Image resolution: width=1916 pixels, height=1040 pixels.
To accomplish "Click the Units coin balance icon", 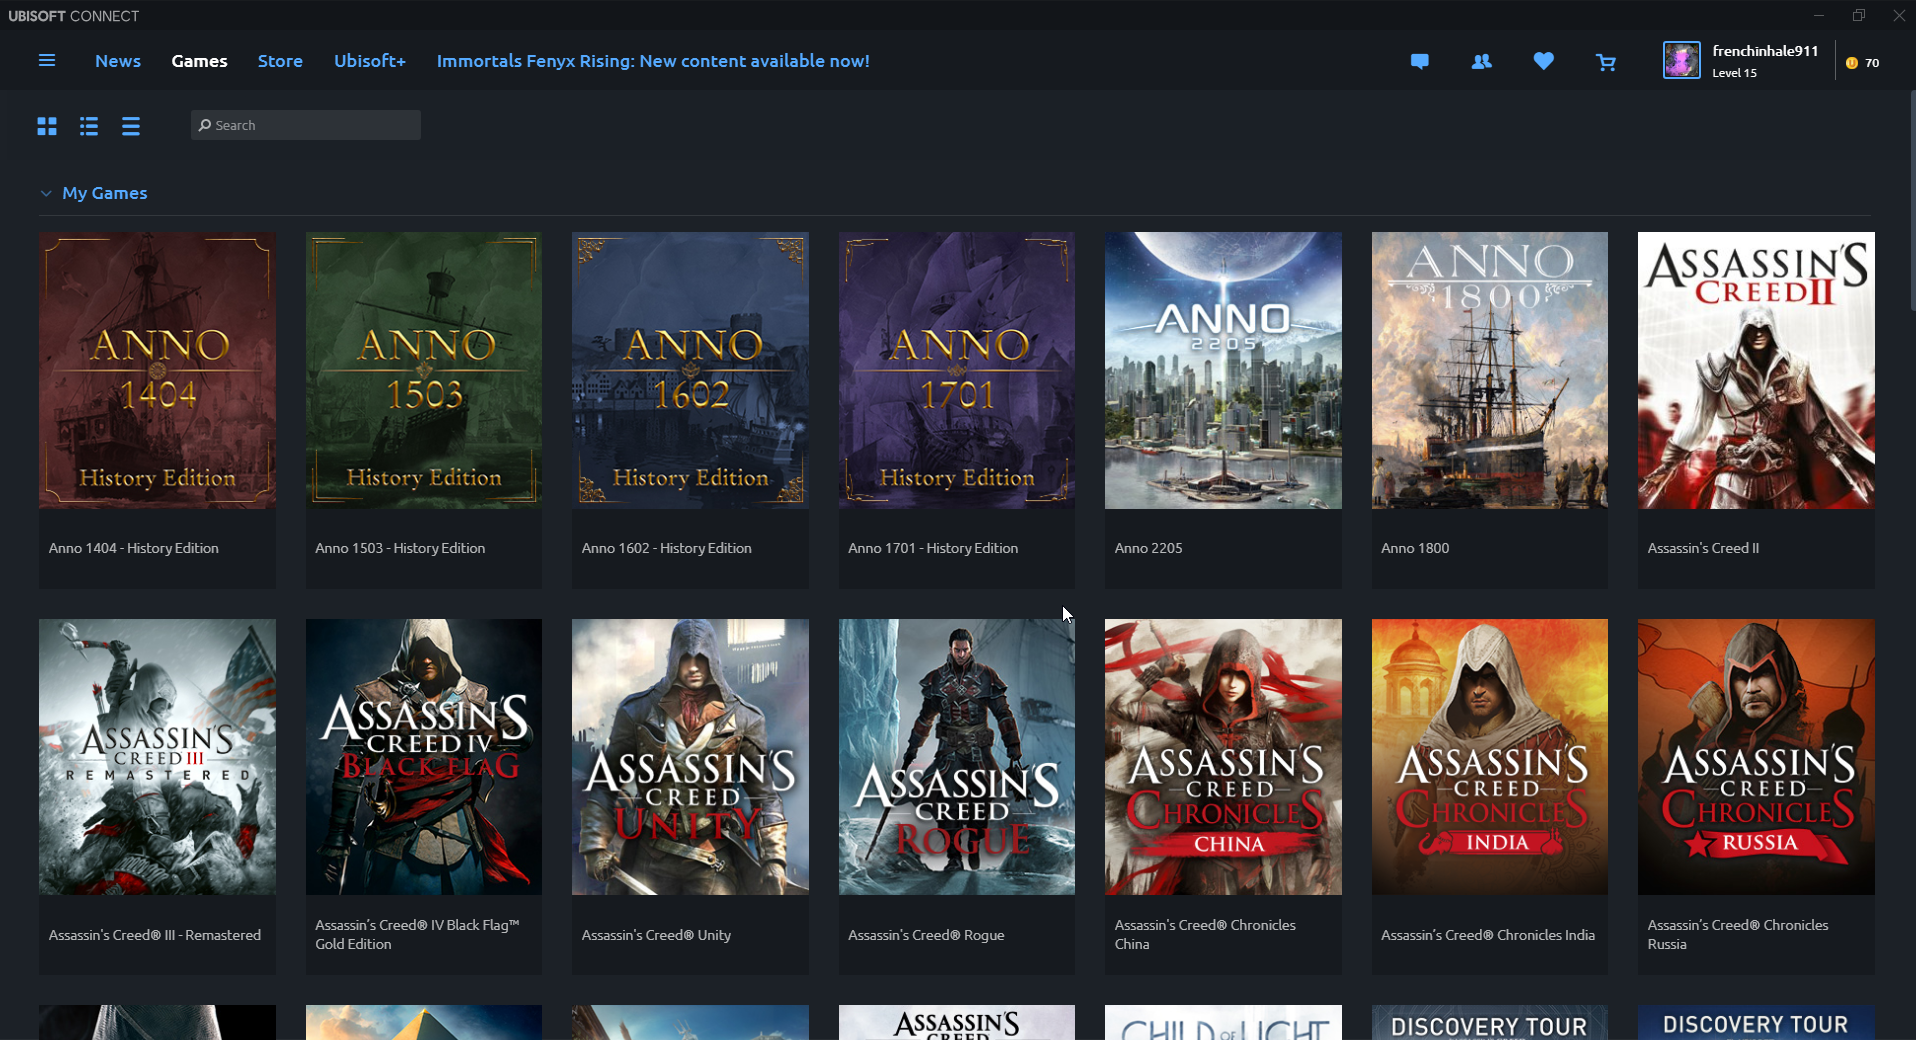I will click(1852, 62).
